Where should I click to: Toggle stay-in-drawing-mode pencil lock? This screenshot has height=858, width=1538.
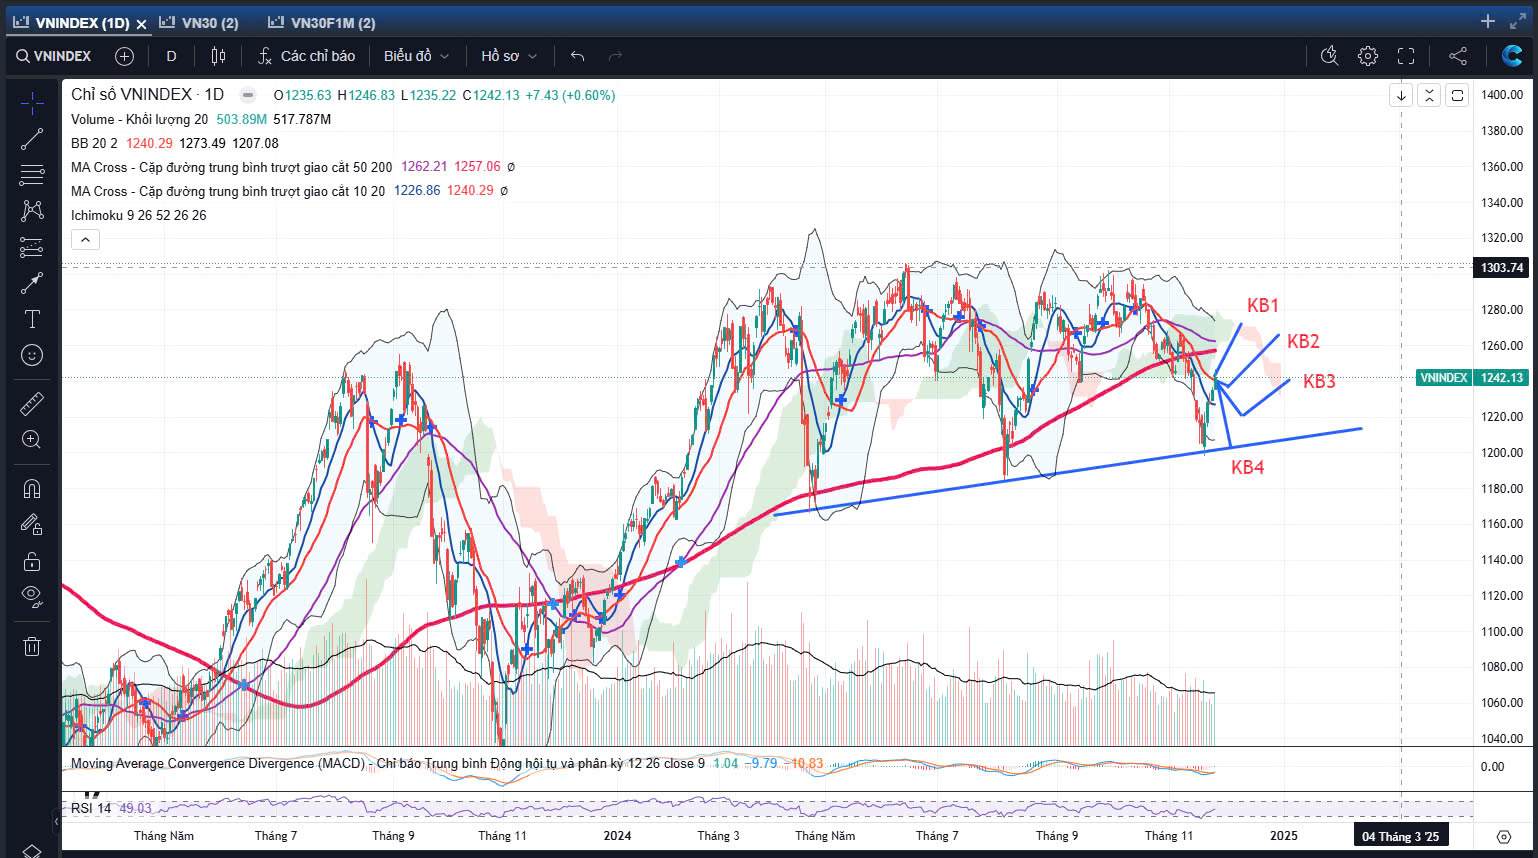(32, 524)
